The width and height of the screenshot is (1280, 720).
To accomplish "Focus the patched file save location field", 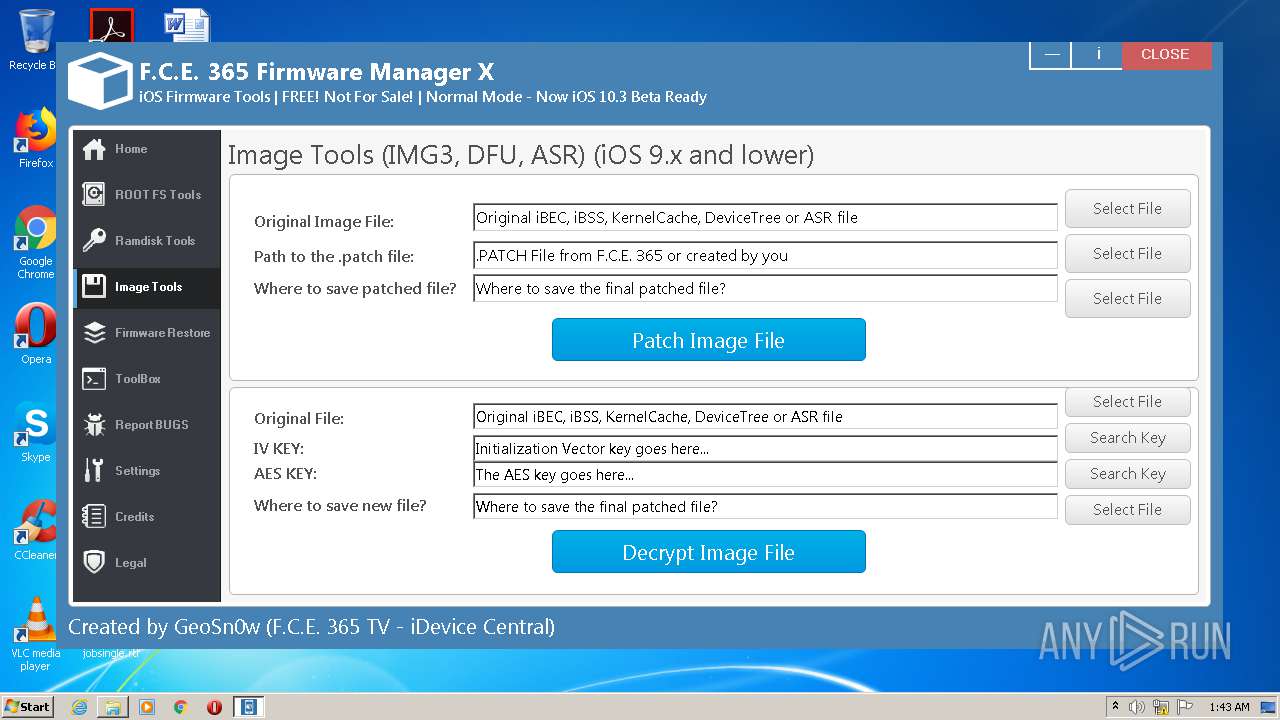I will (x=765, y=288).
